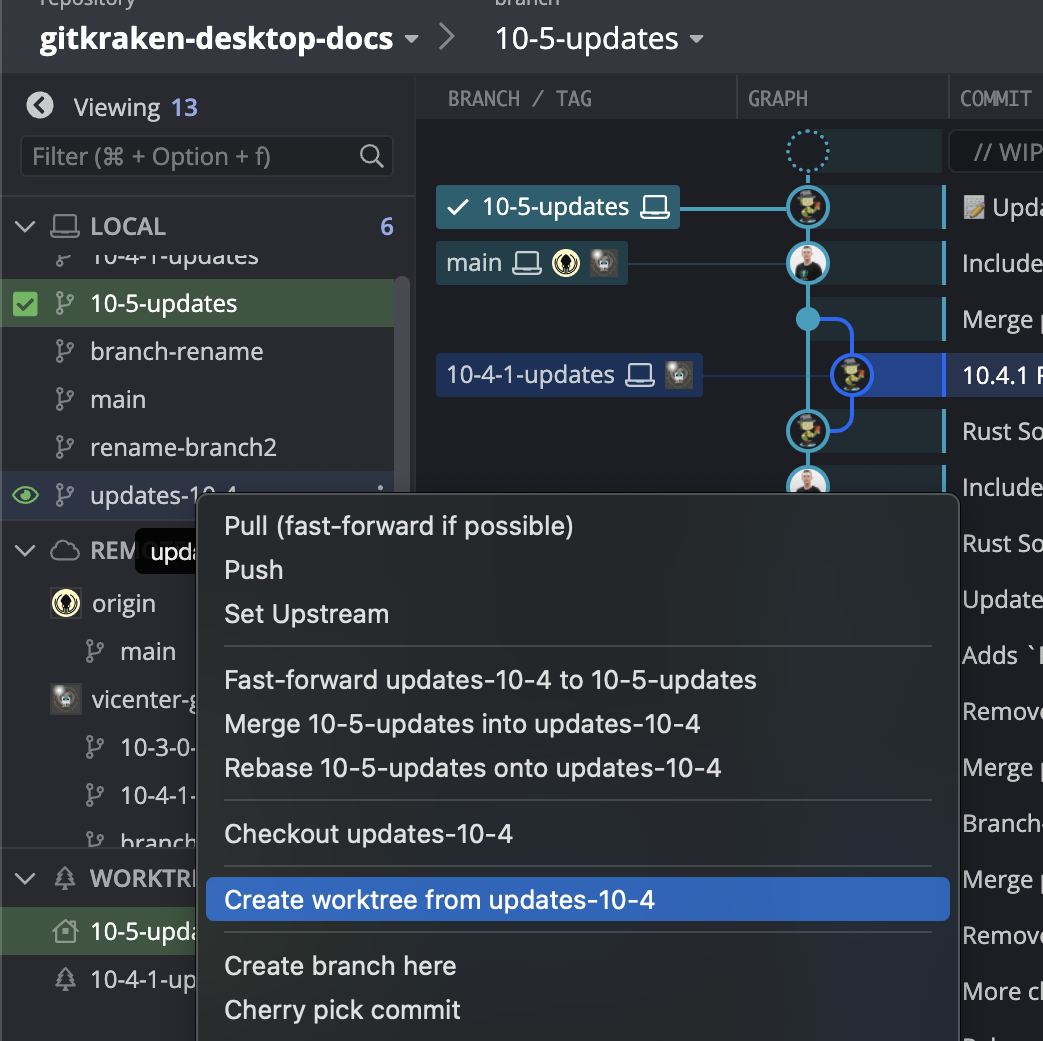This screenshot has height=1041, width=1043.
Task: Click Set Upstream in the context menu
Action: (x=307, y=613)
